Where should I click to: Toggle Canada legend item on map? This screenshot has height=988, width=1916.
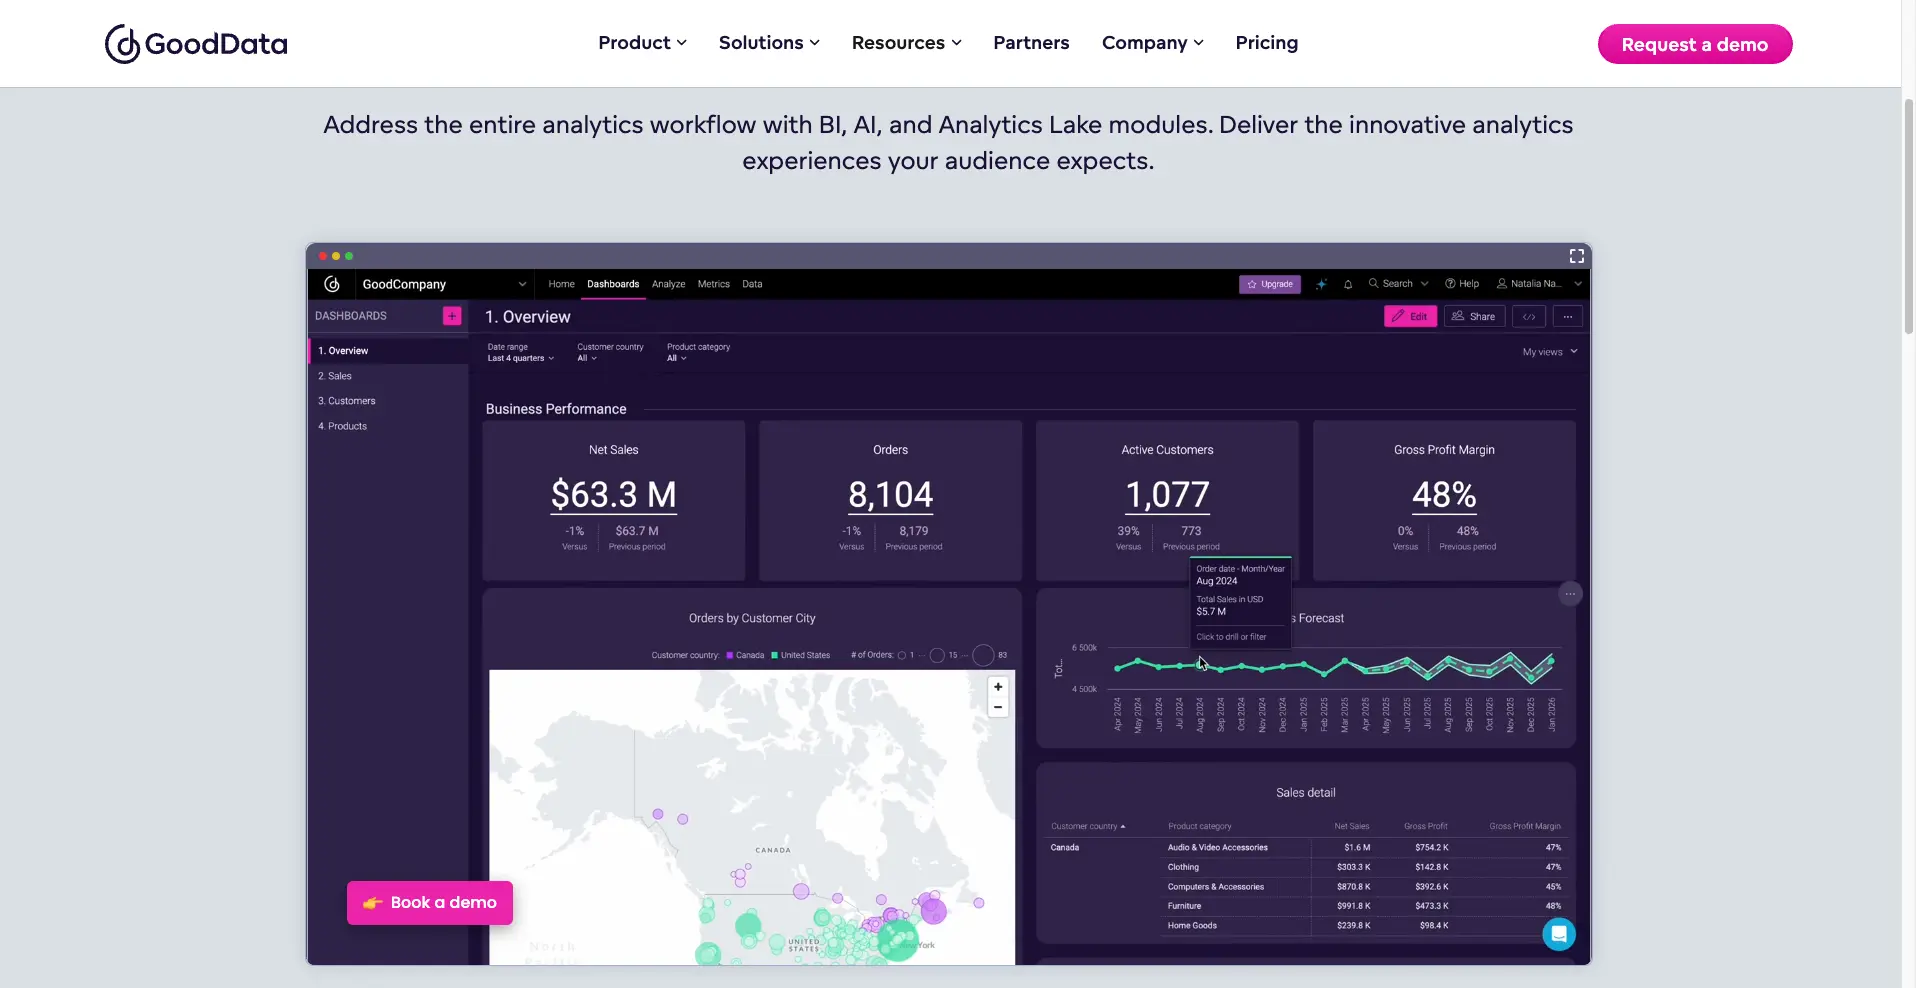pyautogui.click(x=745, y=656)
